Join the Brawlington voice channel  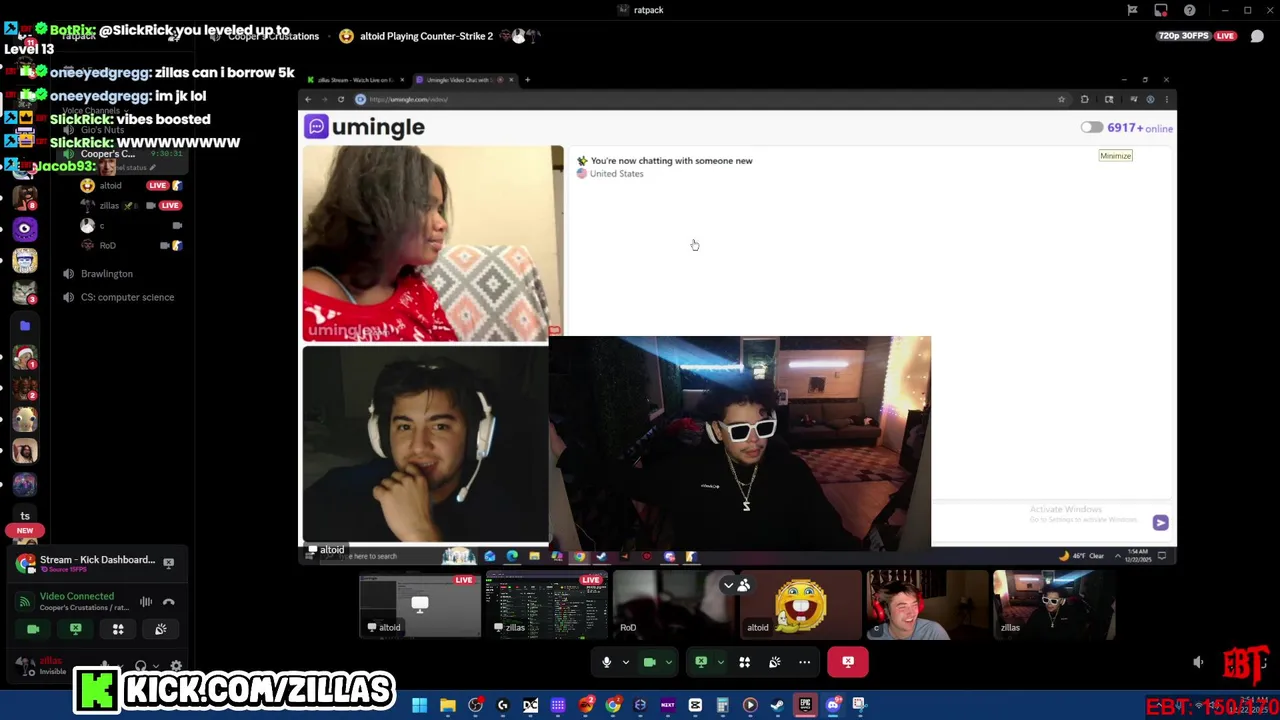106,274
